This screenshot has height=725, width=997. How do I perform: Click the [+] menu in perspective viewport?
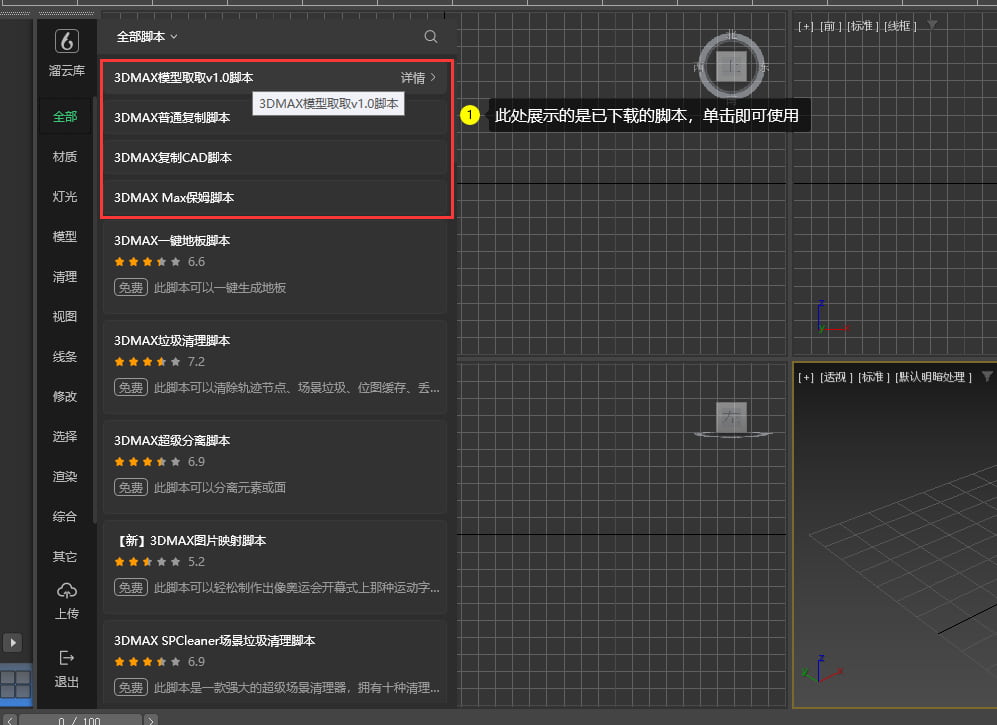click(806, 377)
